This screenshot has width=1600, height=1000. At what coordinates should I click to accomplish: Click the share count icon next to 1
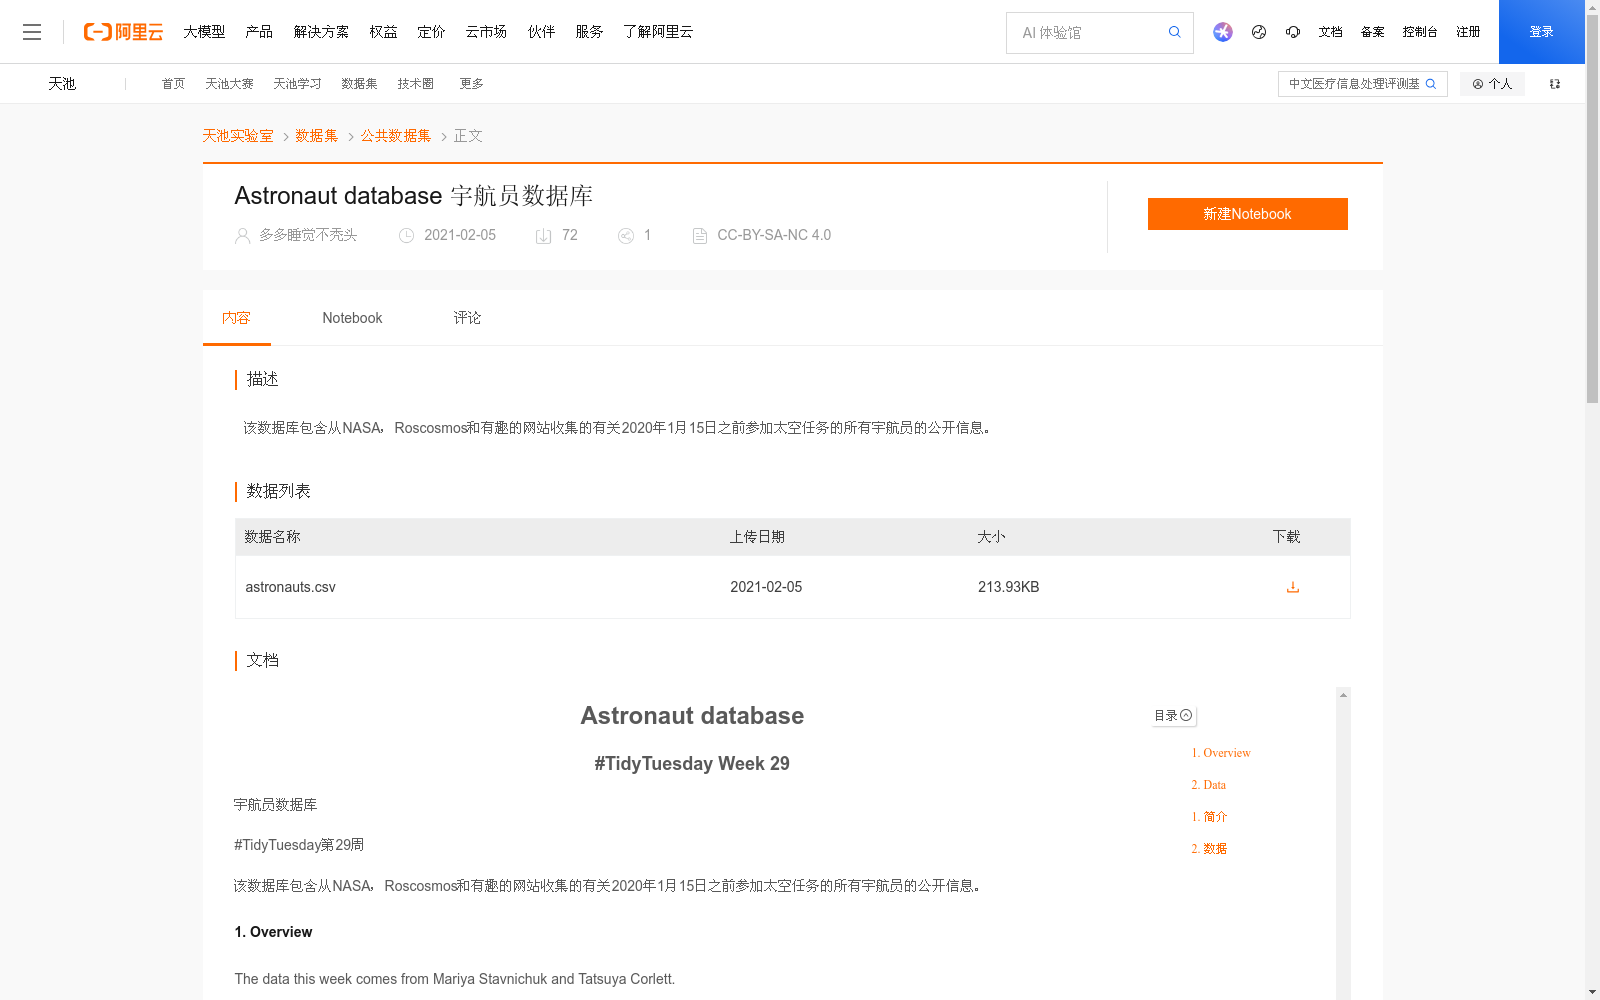pyautogui.click(x=626, y=236)
